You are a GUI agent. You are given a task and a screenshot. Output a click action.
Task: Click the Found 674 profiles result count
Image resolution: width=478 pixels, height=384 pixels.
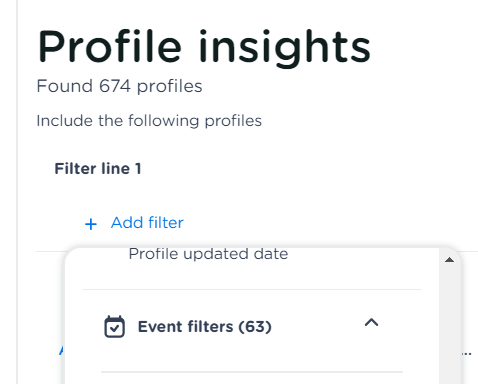119,86
